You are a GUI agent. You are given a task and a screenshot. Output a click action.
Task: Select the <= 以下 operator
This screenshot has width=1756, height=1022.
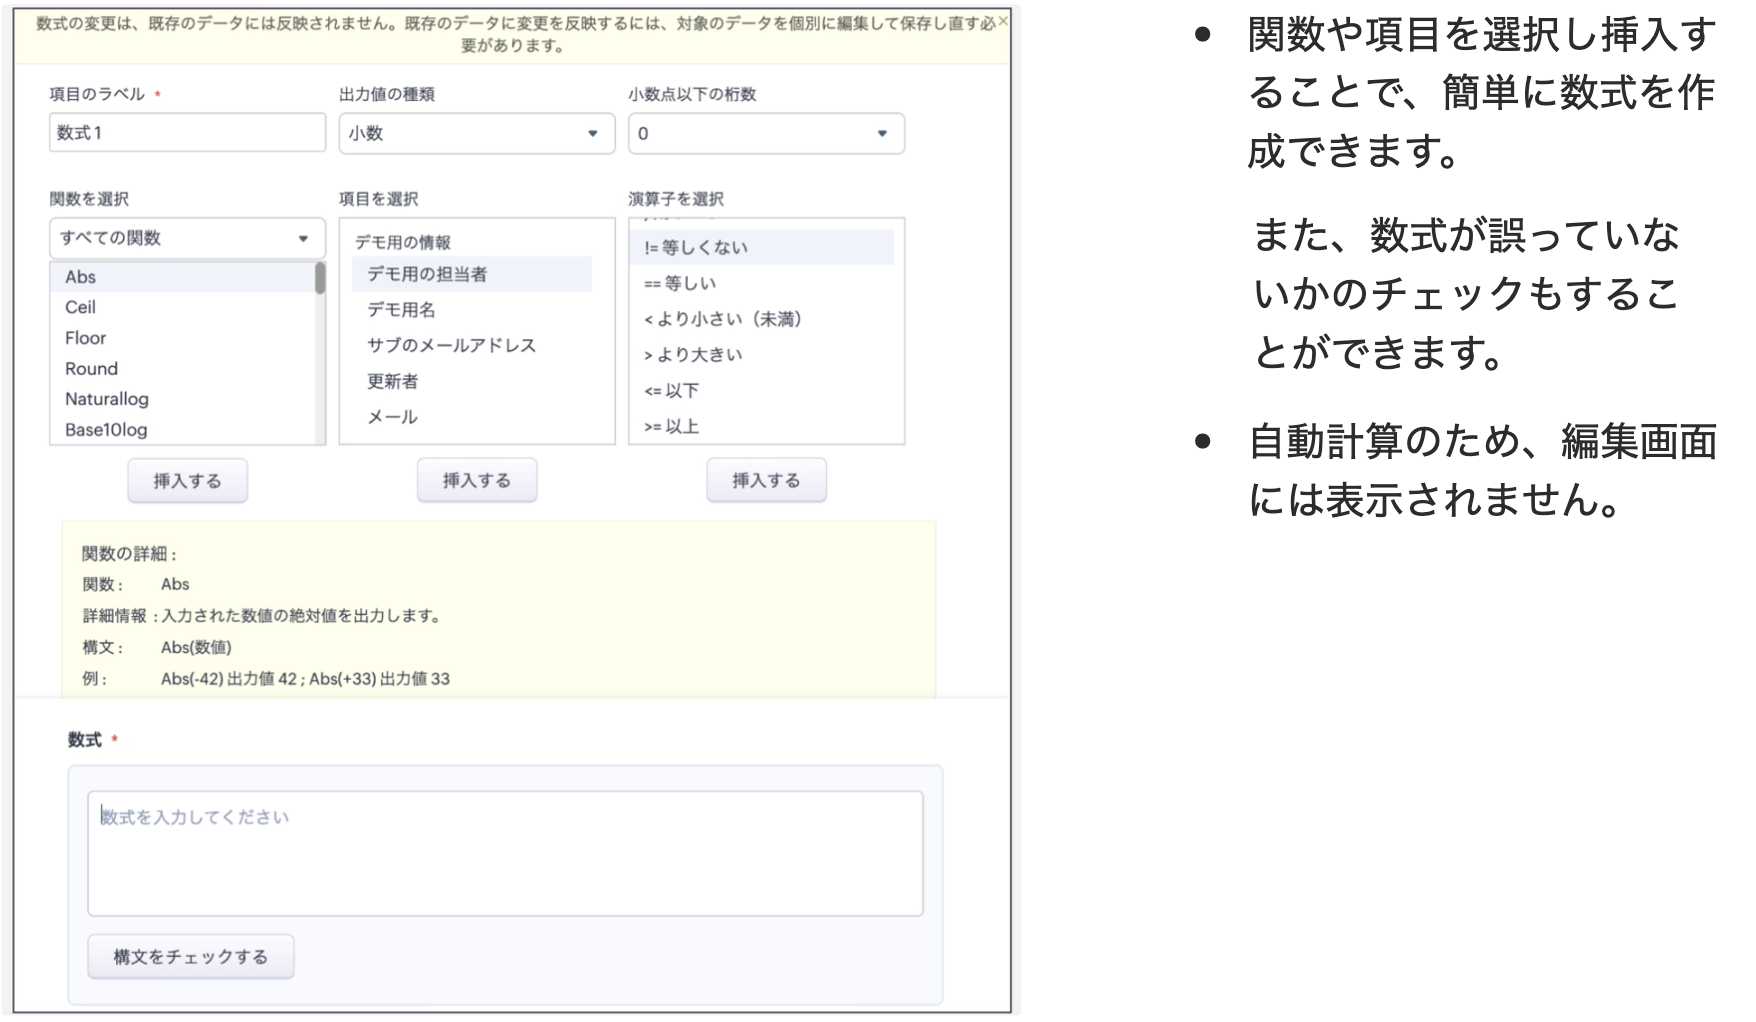(x=762, y=391)
